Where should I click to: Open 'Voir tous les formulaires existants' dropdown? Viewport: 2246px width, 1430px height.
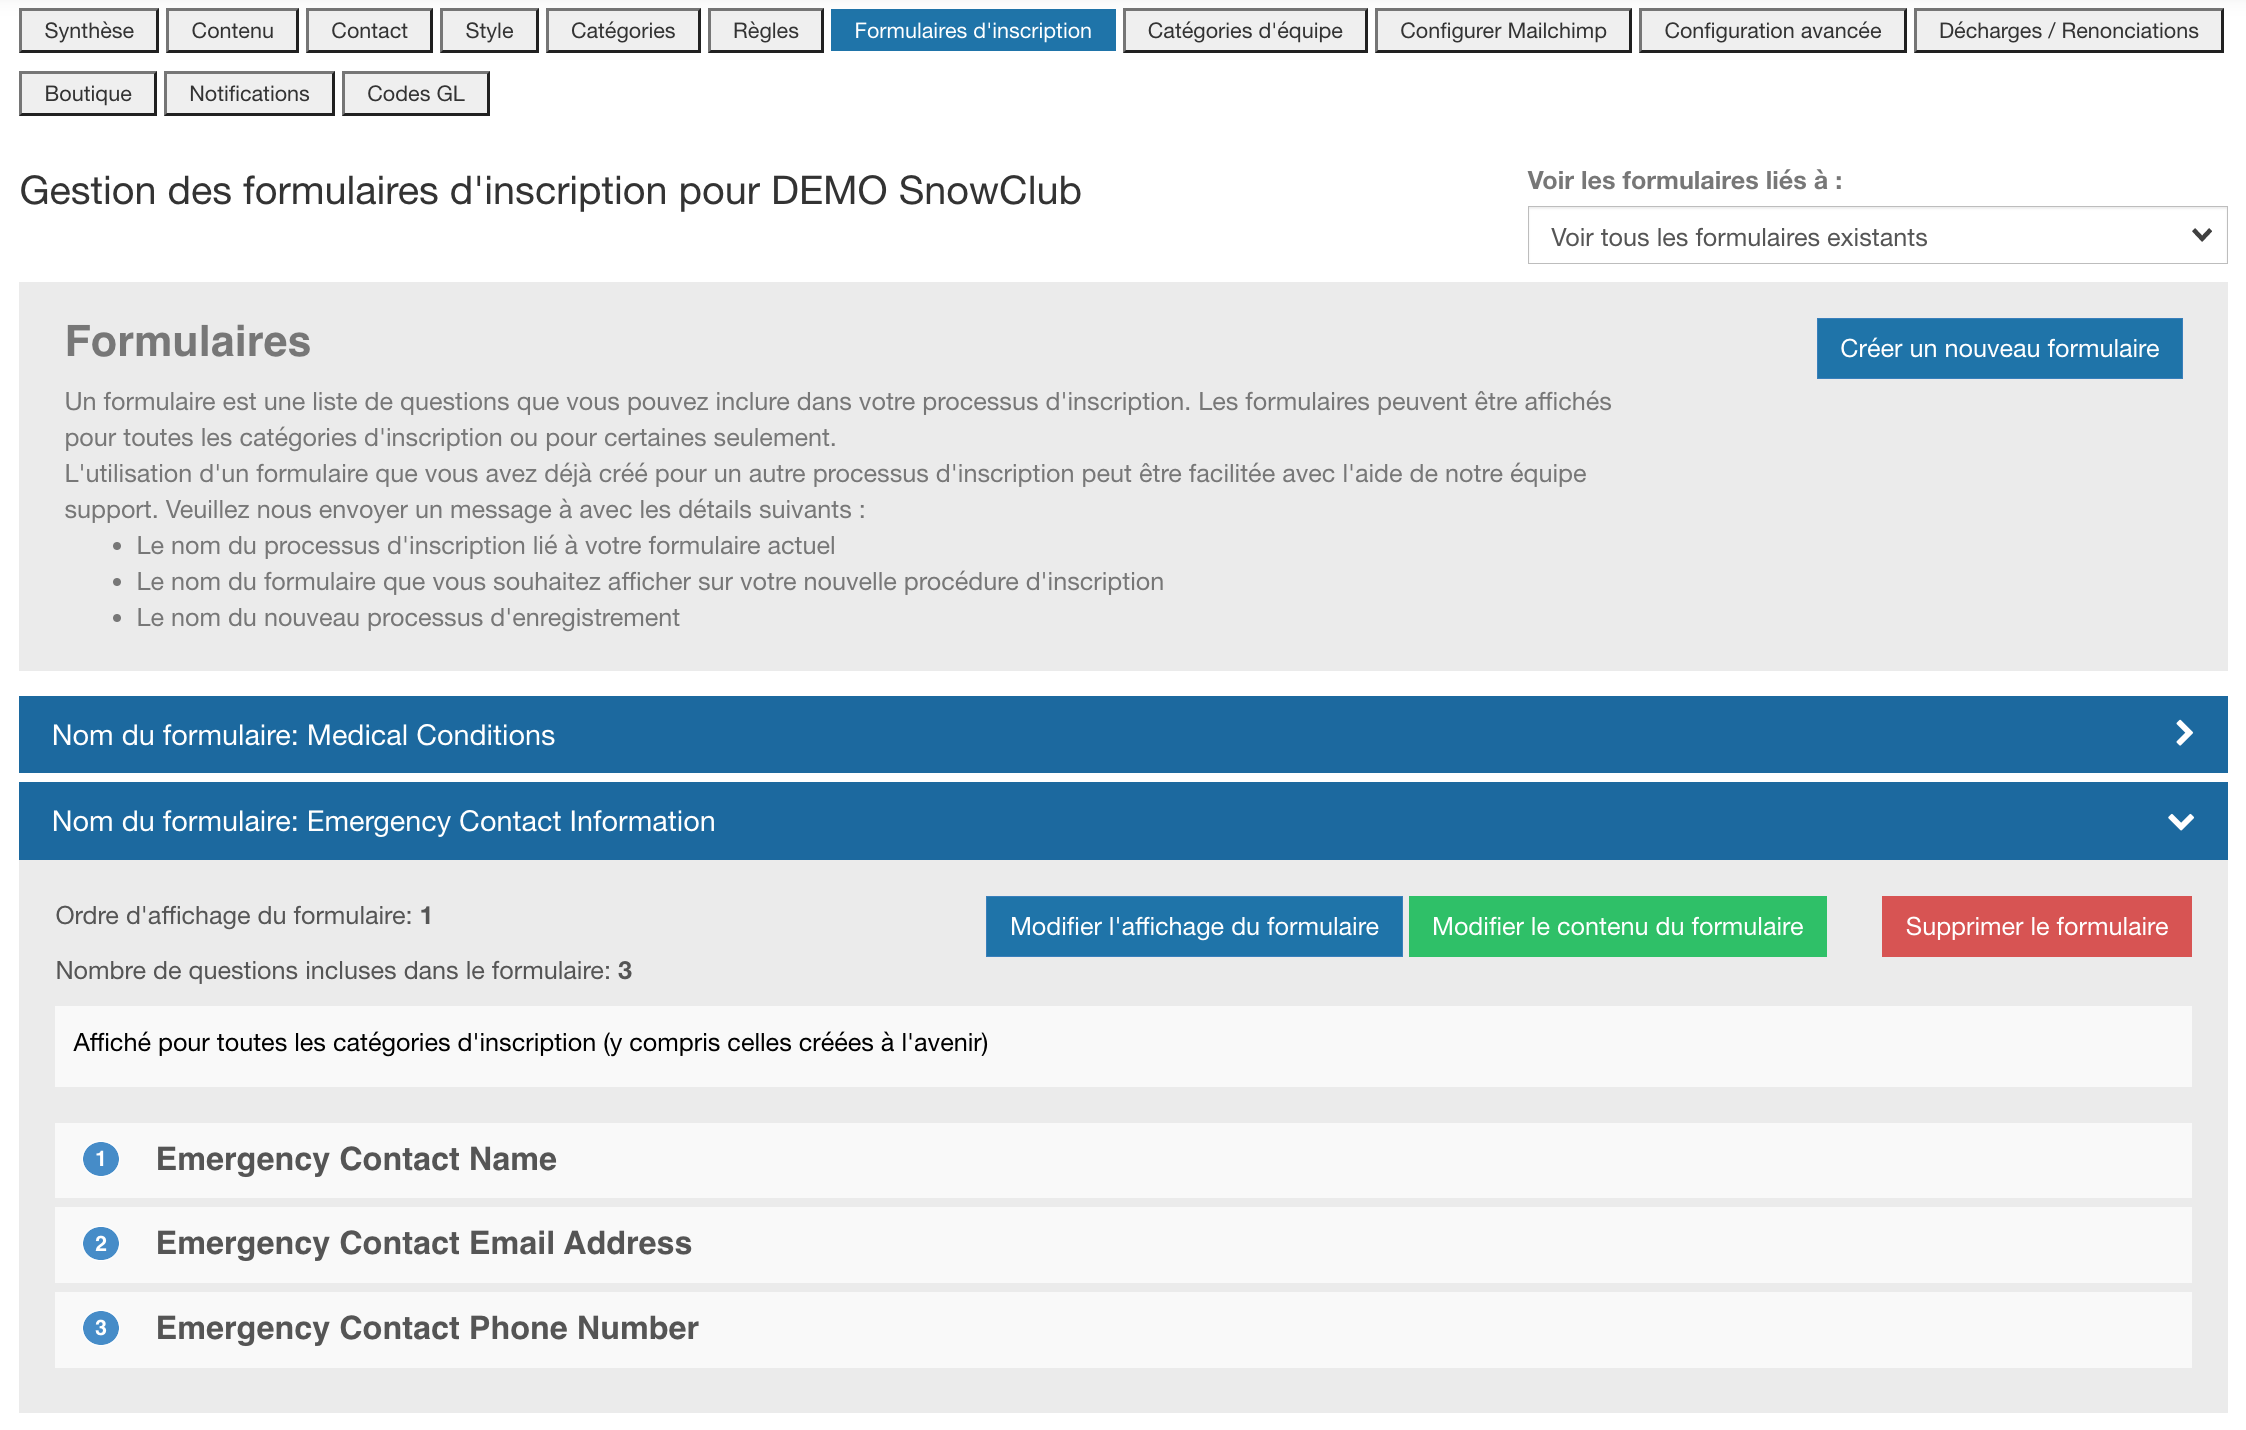pyautogui.click(x=1876, y=236)
